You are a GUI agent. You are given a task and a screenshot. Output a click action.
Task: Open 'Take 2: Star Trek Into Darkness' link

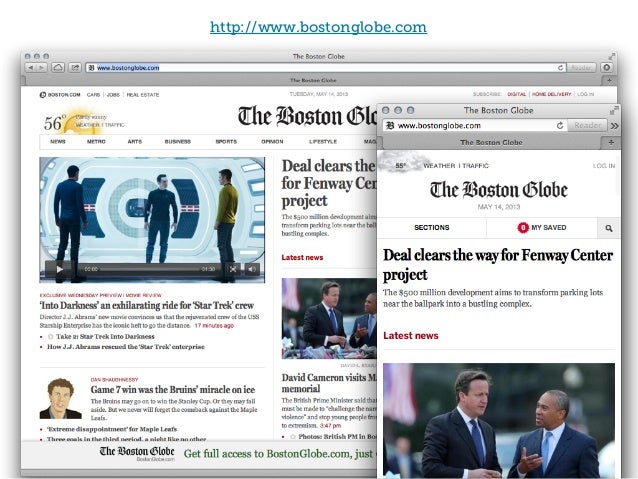pos(105,337)
